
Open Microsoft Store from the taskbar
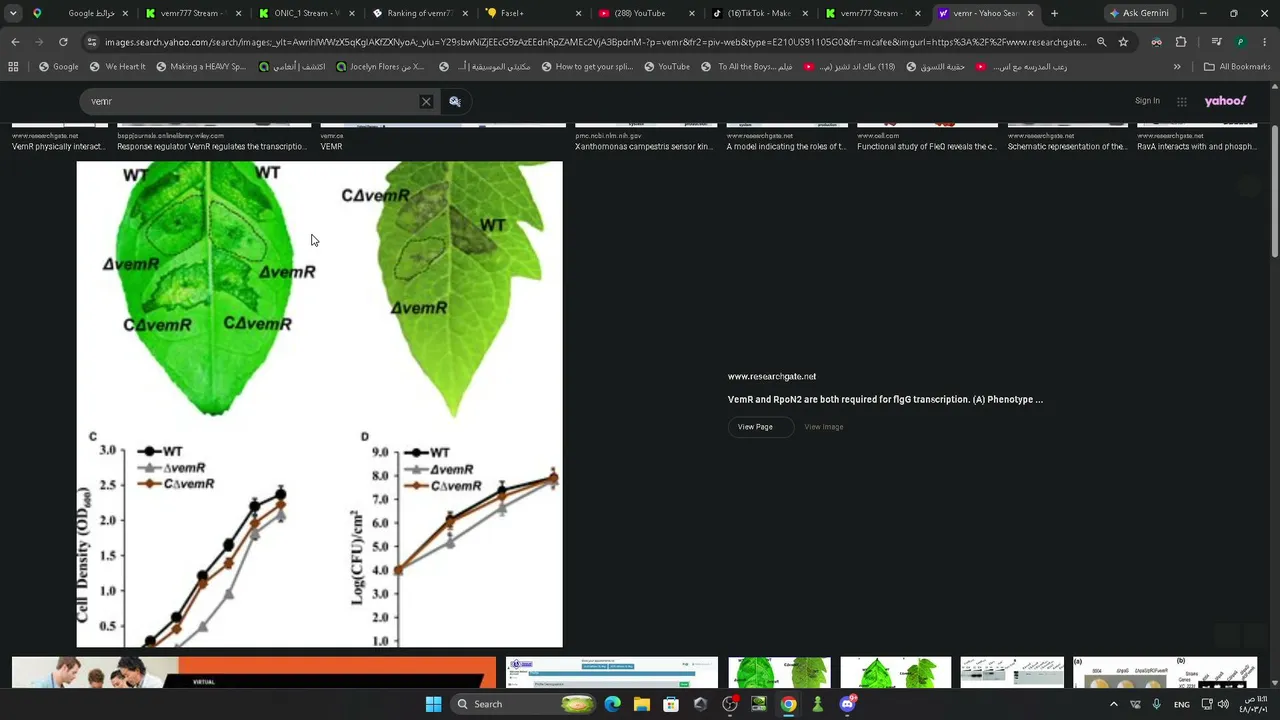tap(671, 704)
